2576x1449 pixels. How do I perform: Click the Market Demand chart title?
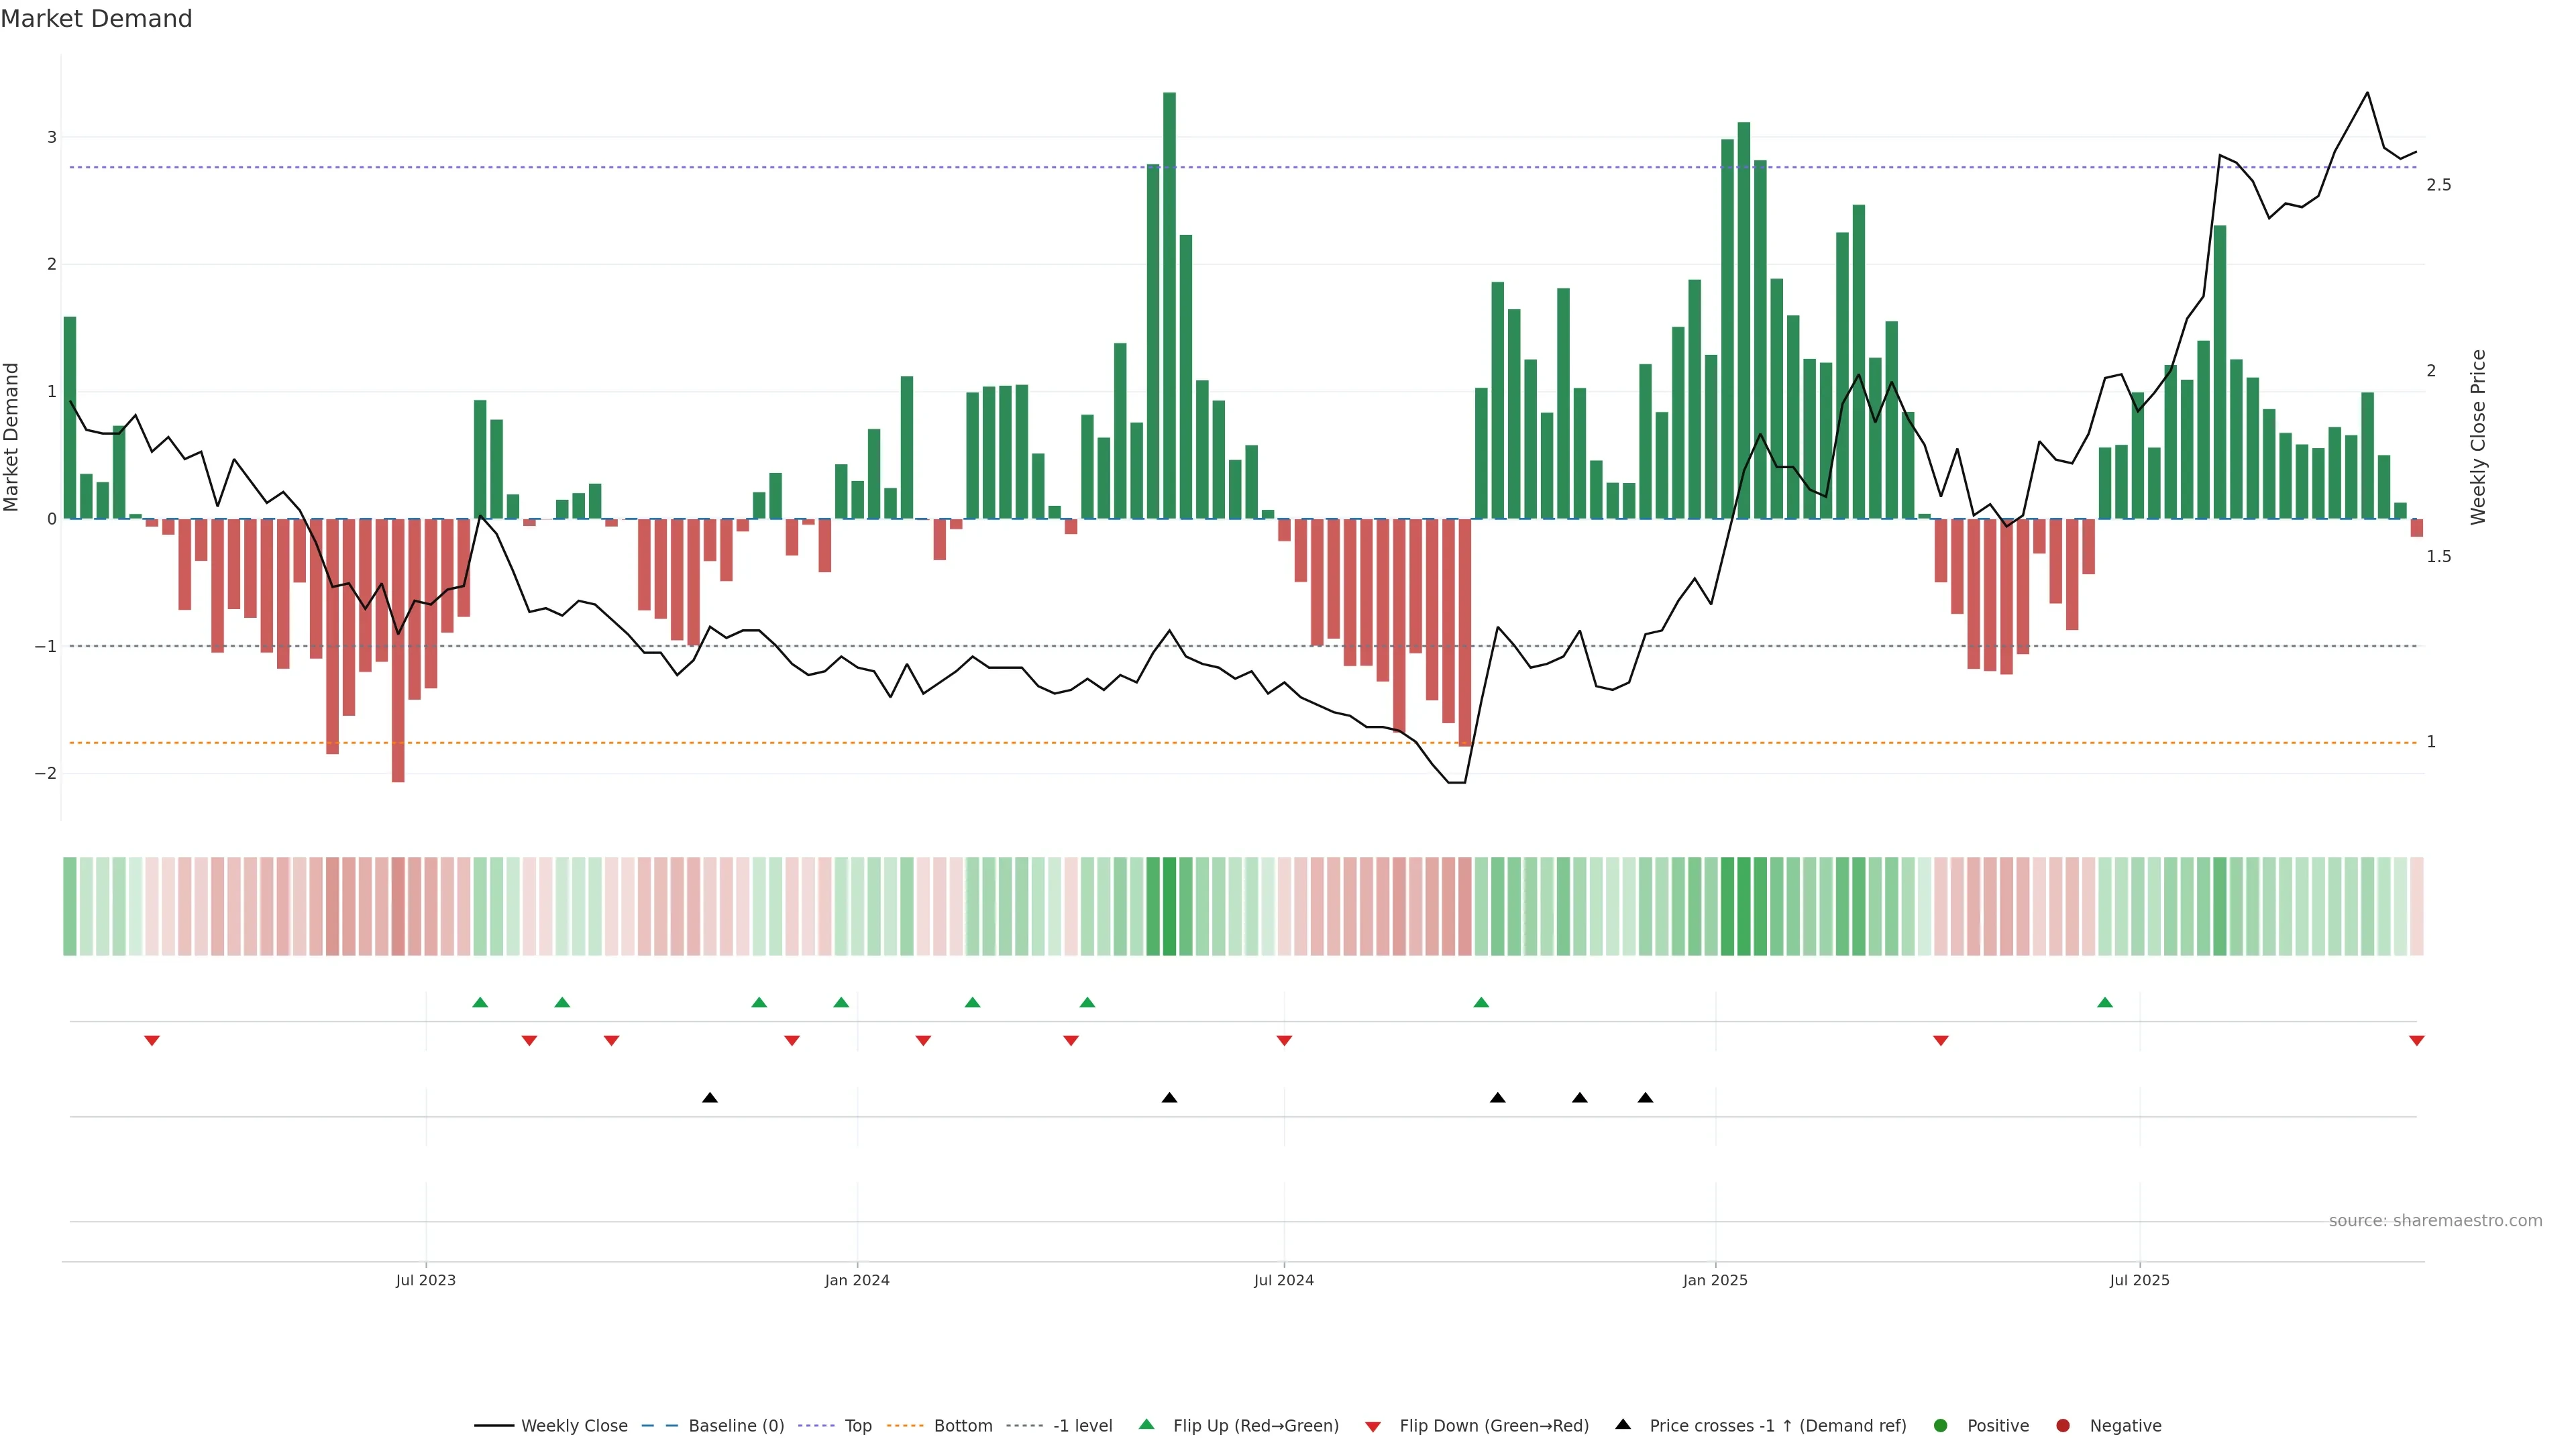point(96,19)
